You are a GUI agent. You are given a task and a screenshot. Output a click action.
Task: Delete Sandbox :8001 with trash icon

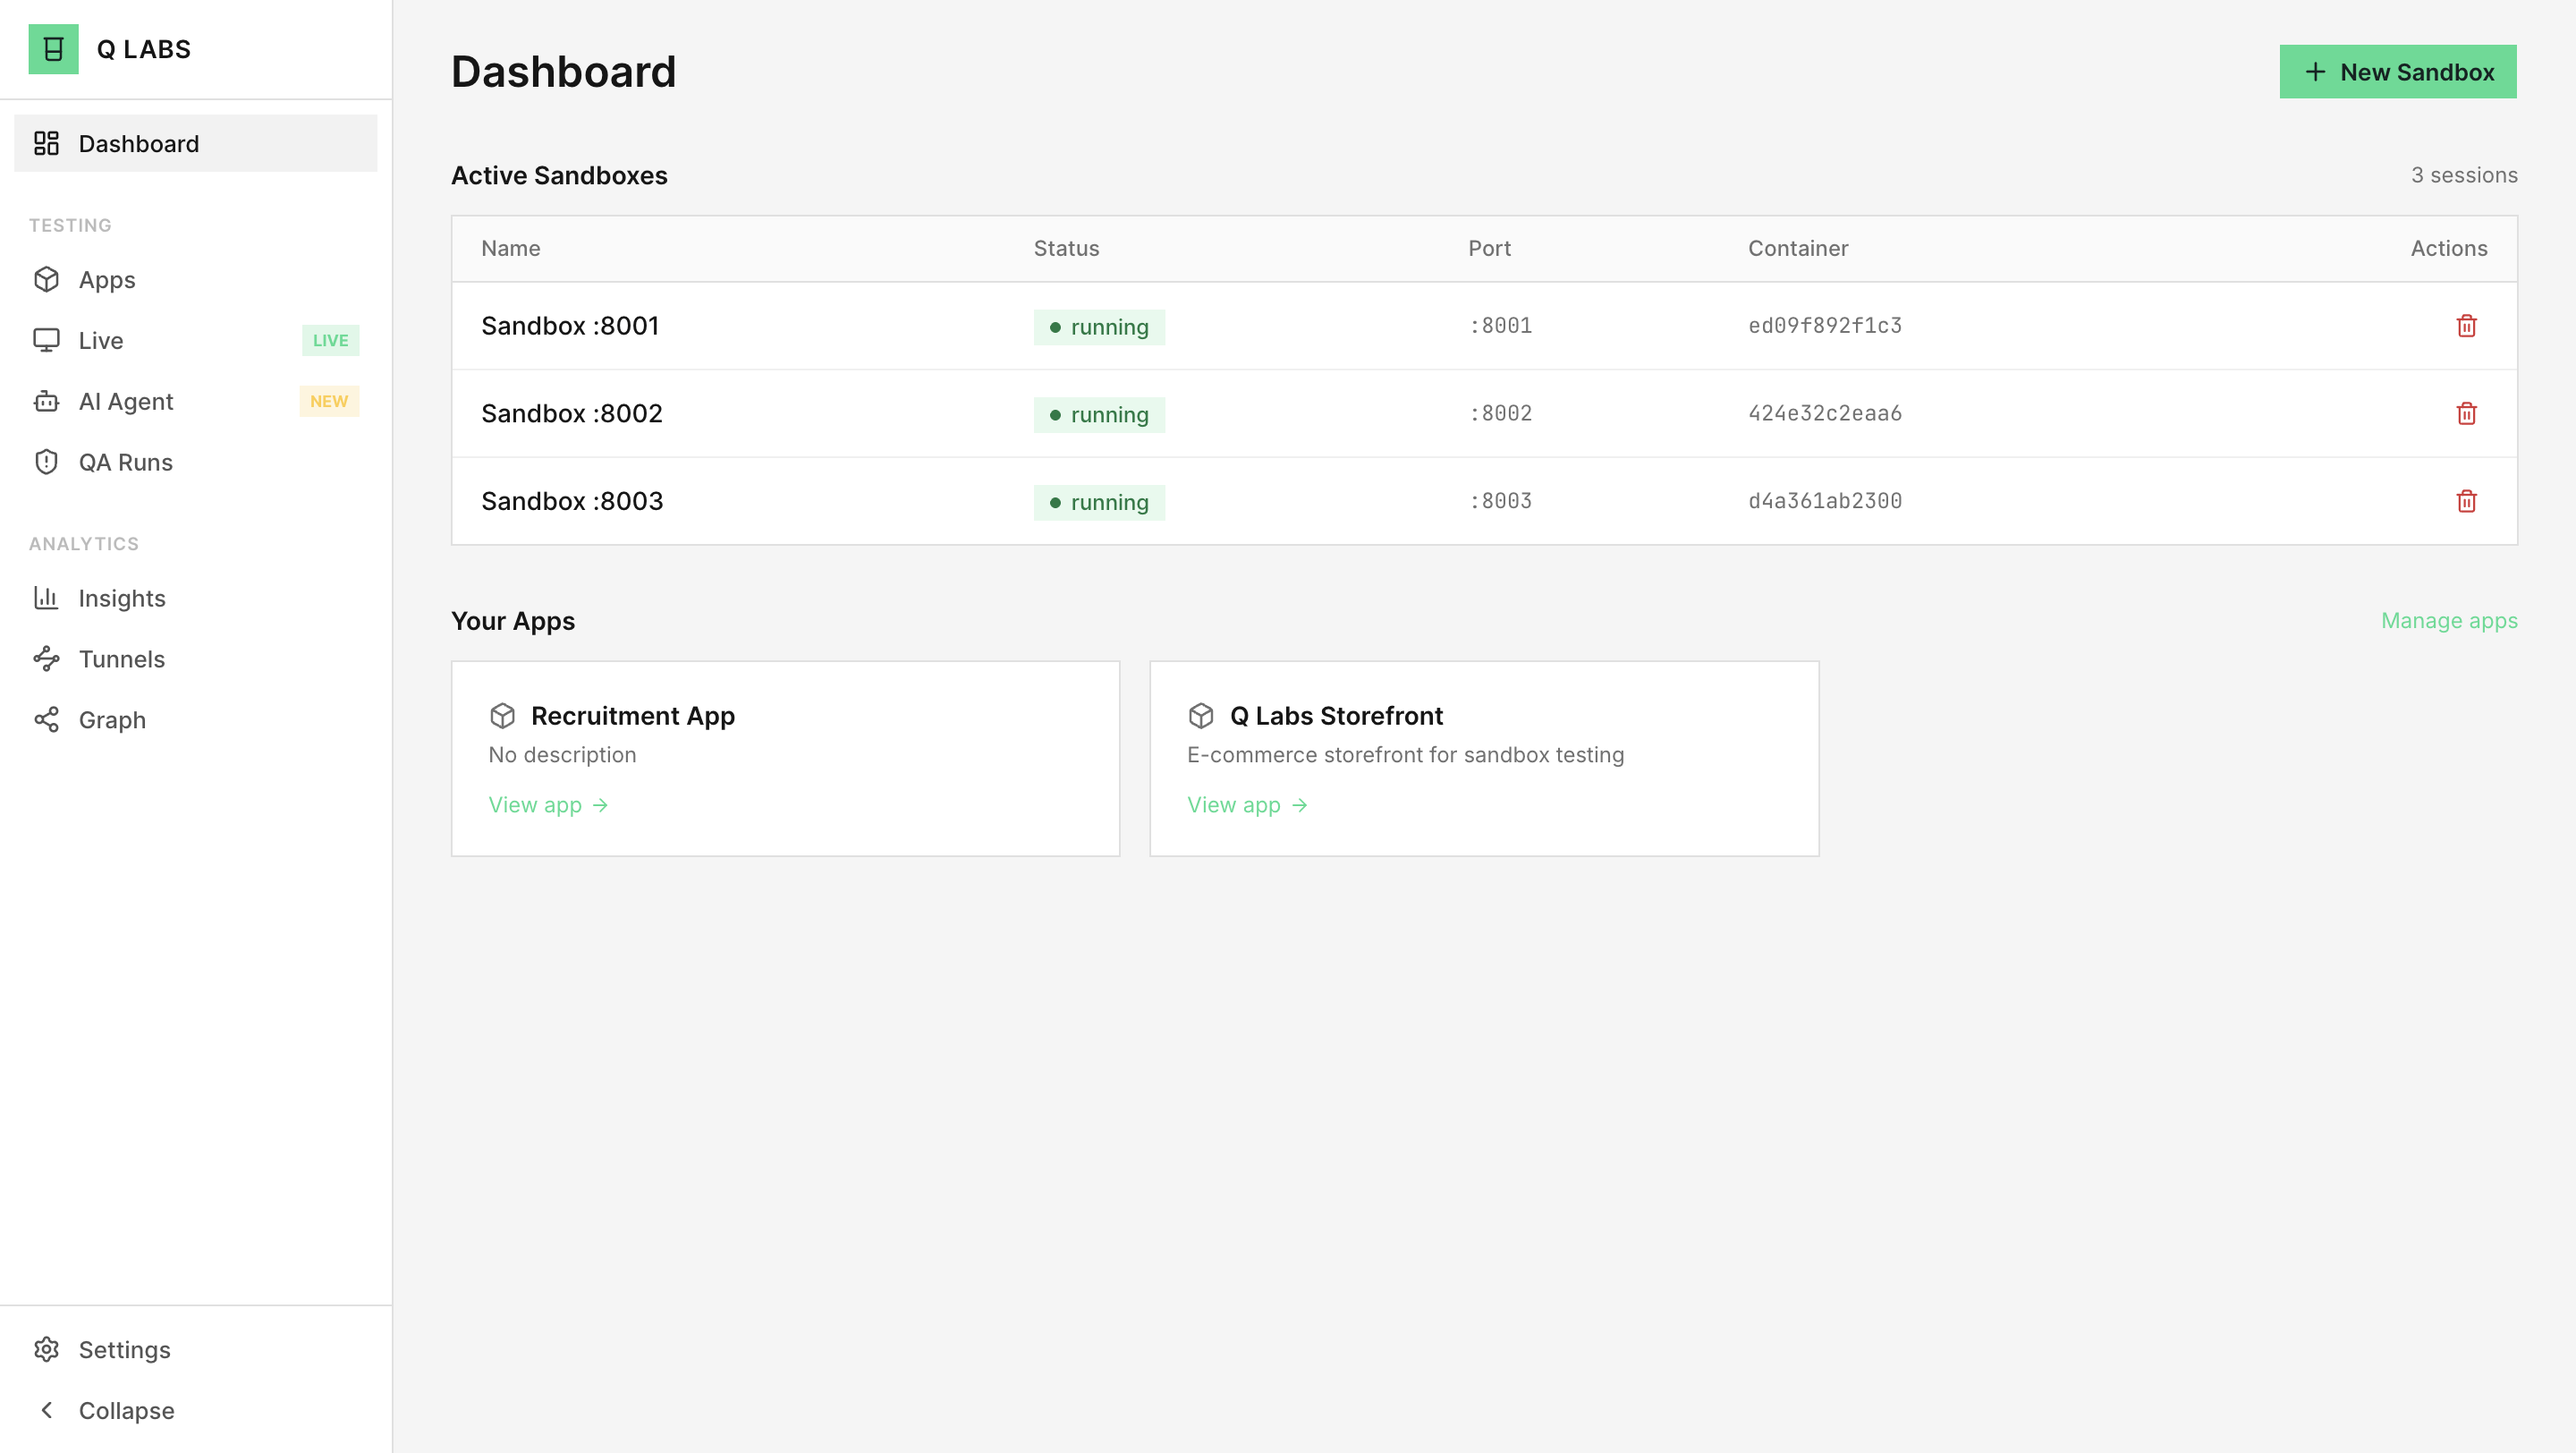point(2465,326)
